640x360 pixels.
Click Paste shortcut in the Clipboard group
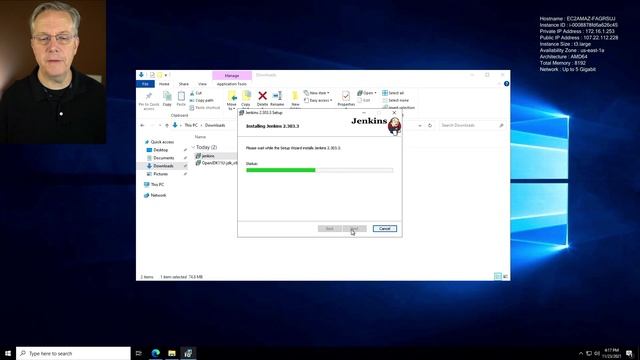[x=205, y=108]
